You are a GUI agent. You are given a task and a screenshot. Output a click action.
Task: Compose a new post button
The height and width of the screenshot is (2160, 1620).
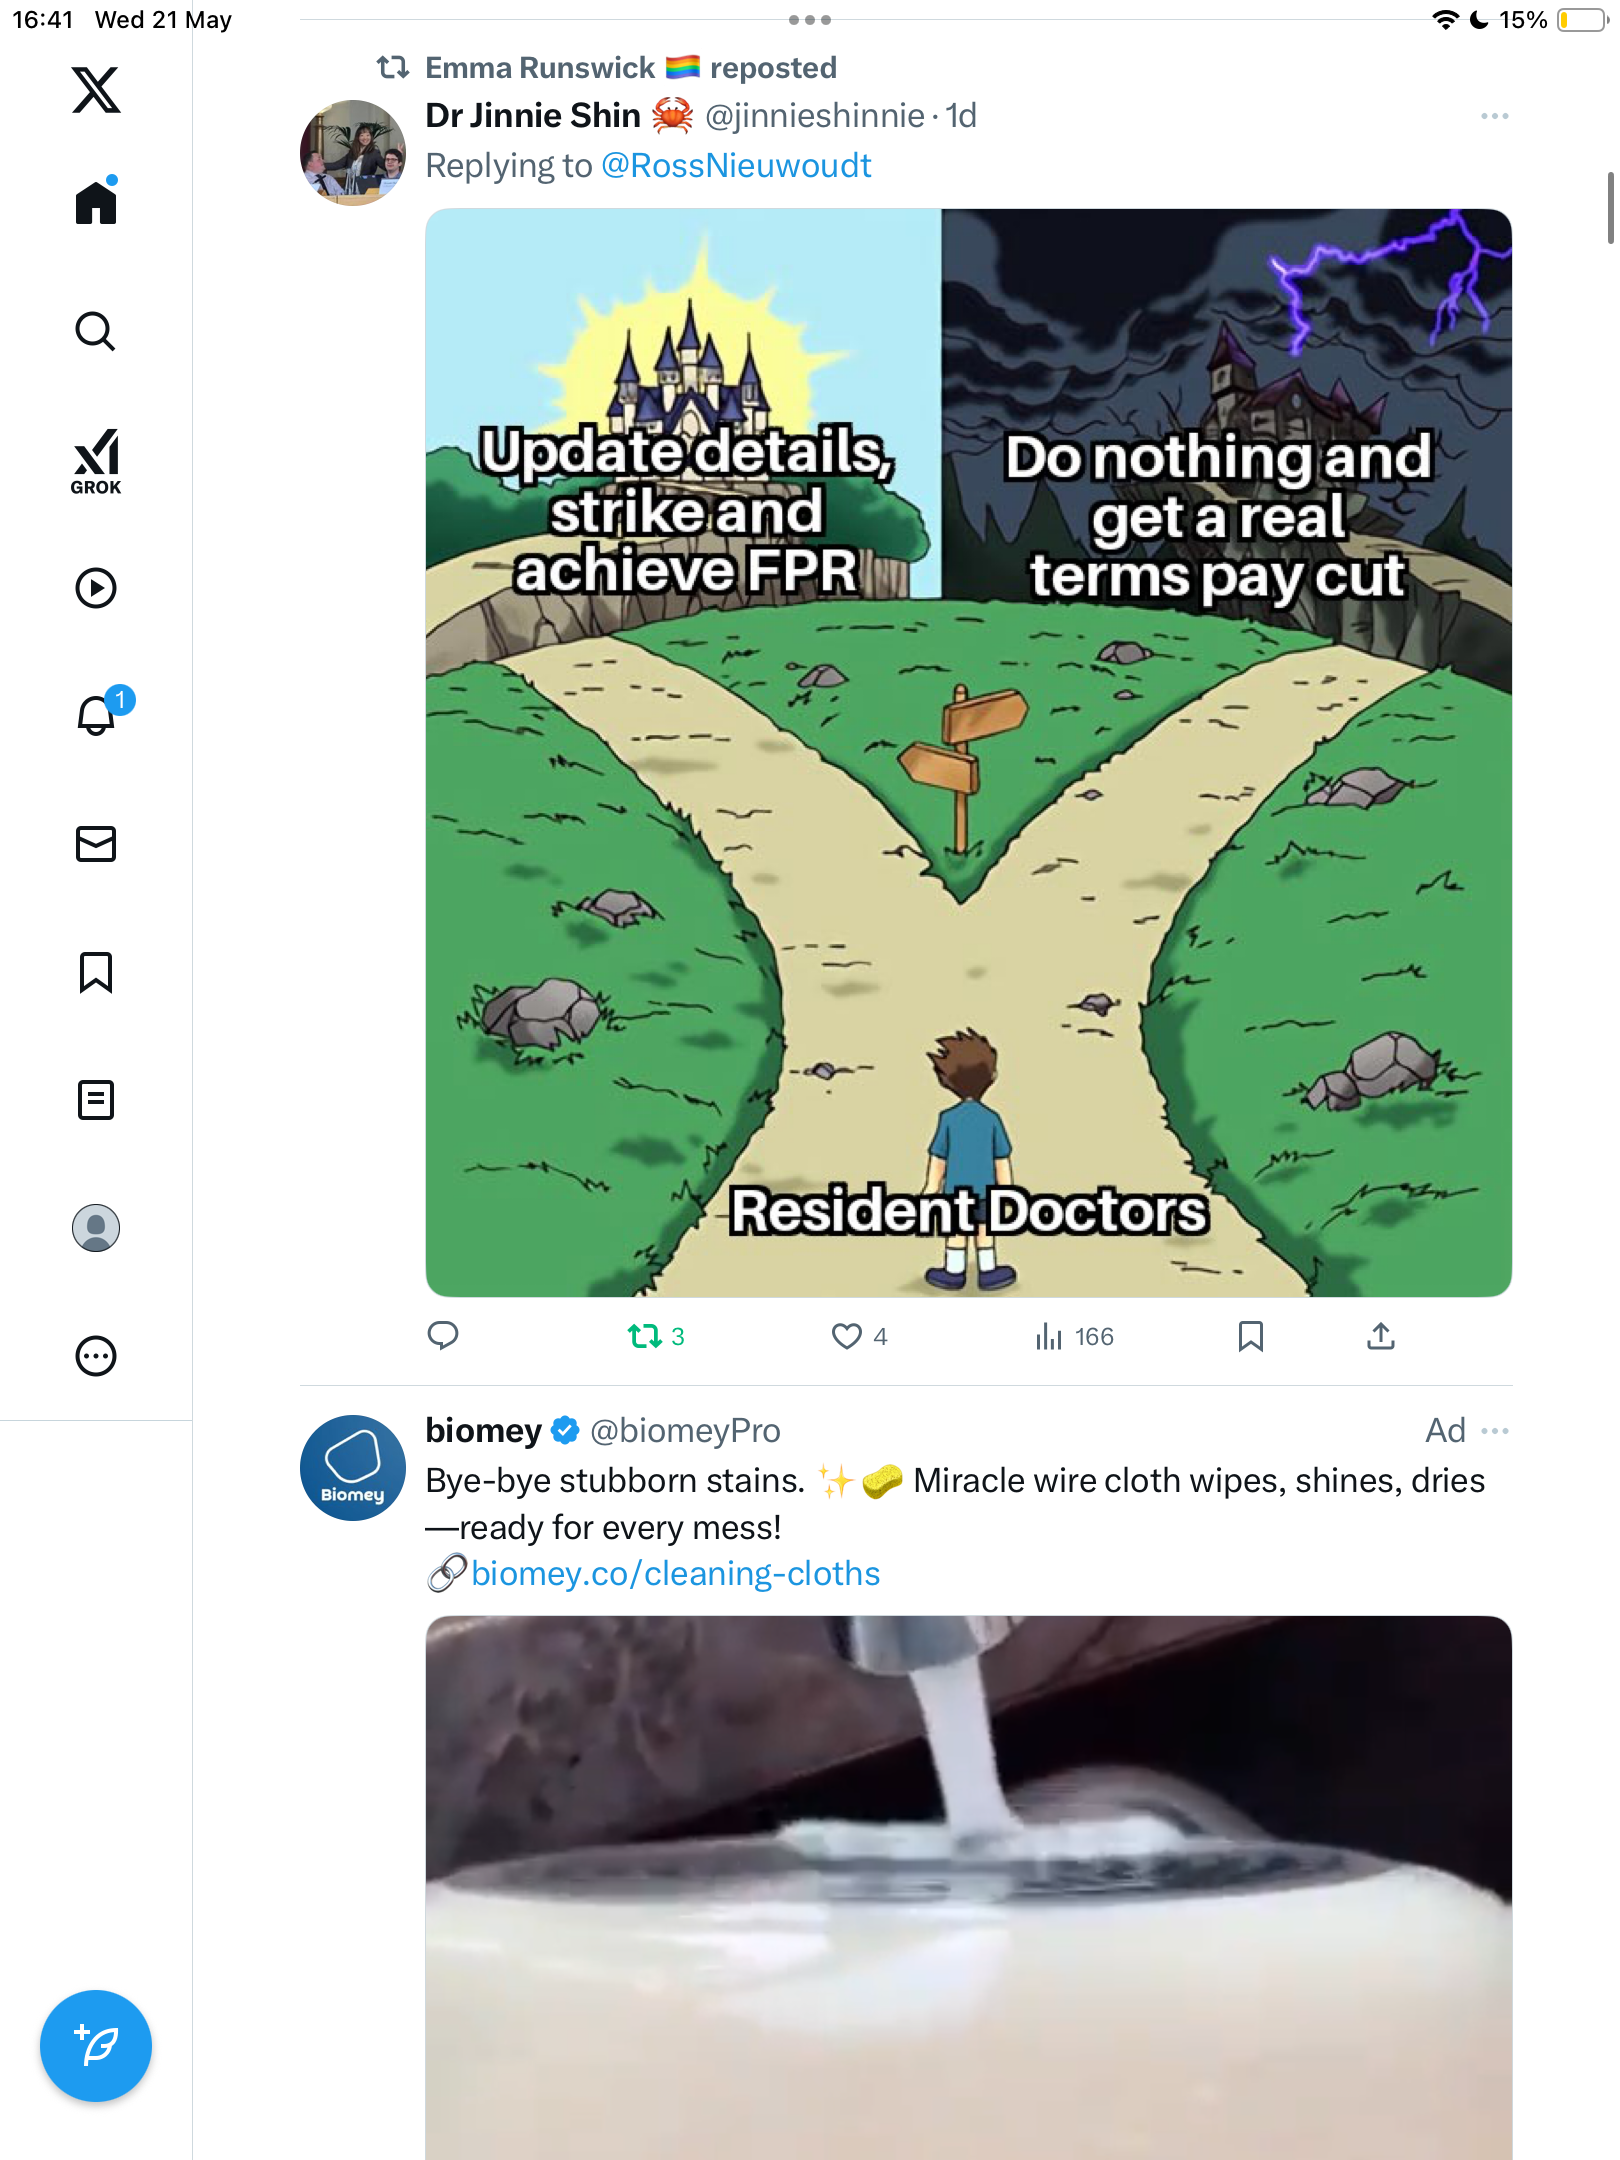coord(96,2046)
